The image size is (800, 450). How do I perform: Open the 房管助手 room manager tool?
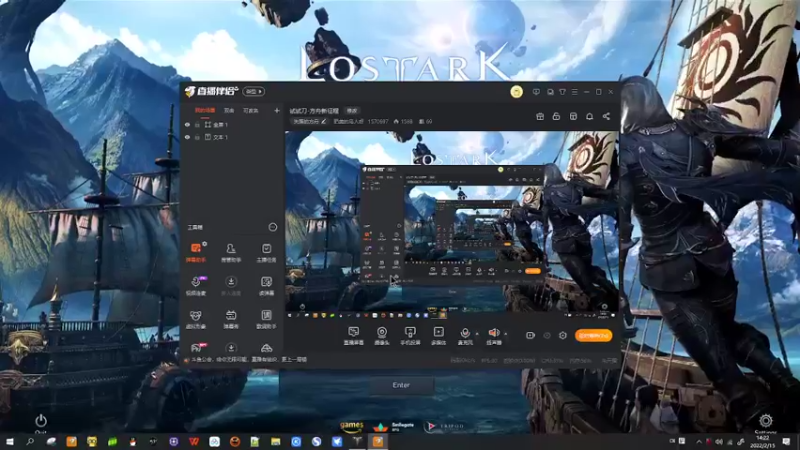coord(231,253)
